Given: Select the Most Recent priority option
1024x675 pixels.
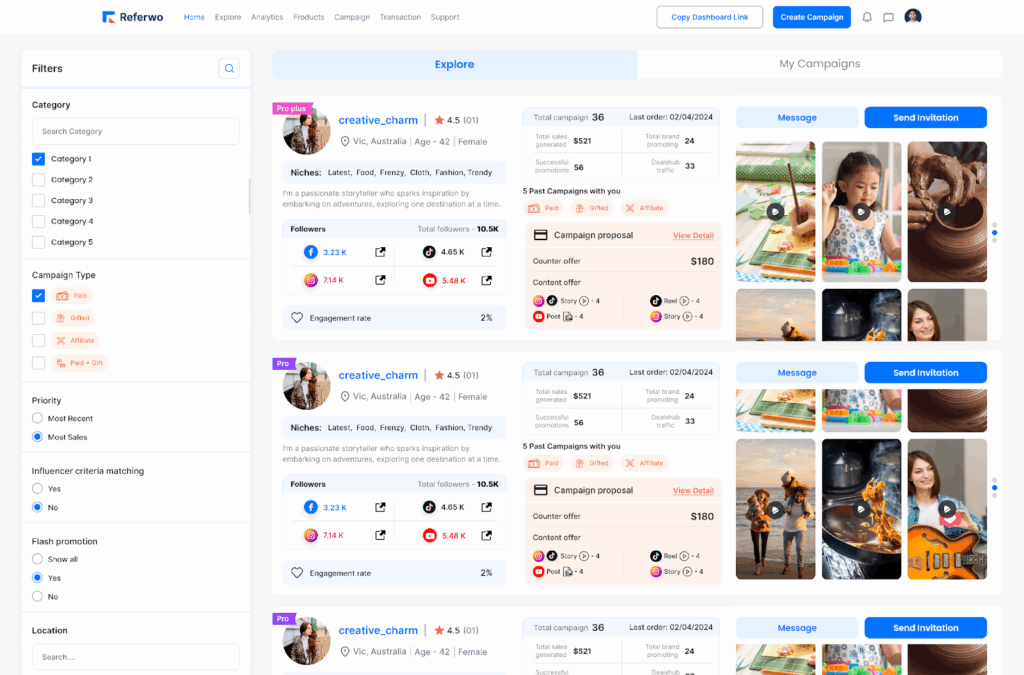Looking at the screenshot, I should pyautogui.click(x=37, y=418).
